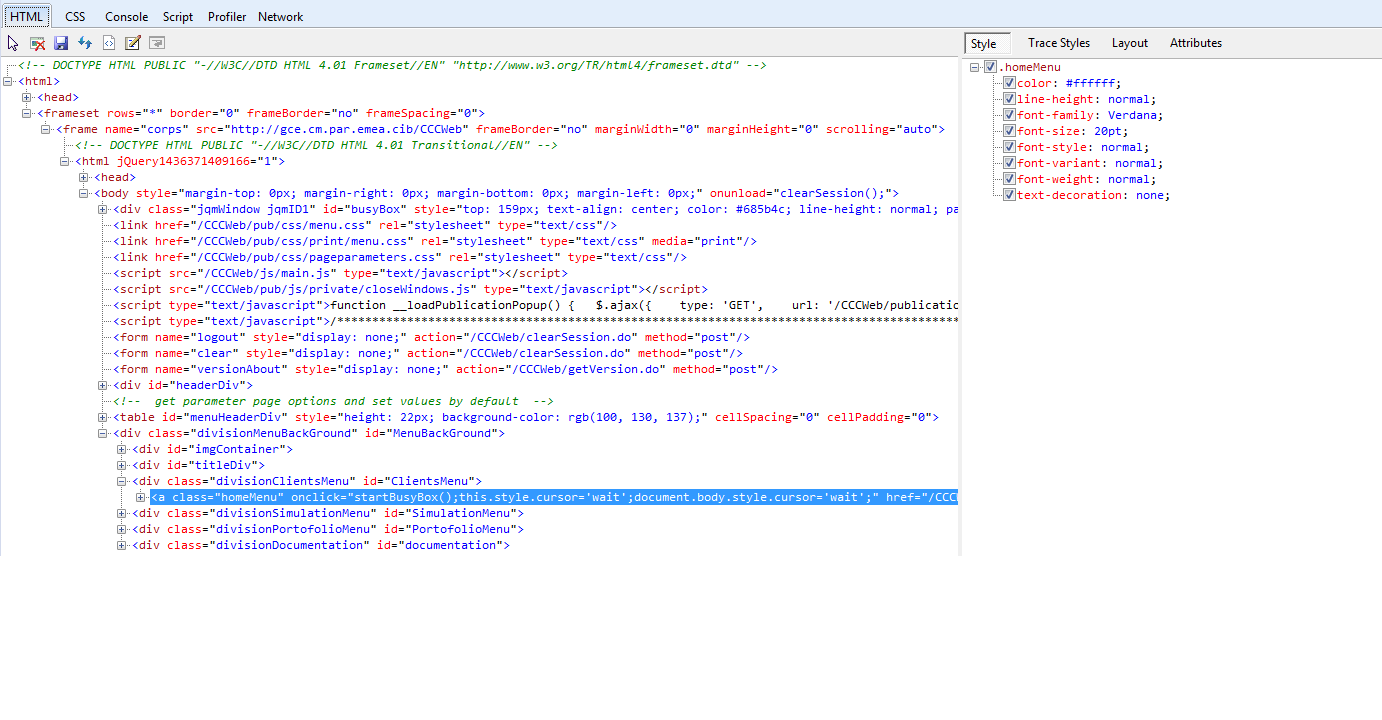Open the Profiler tab

(x=227, y=16)
